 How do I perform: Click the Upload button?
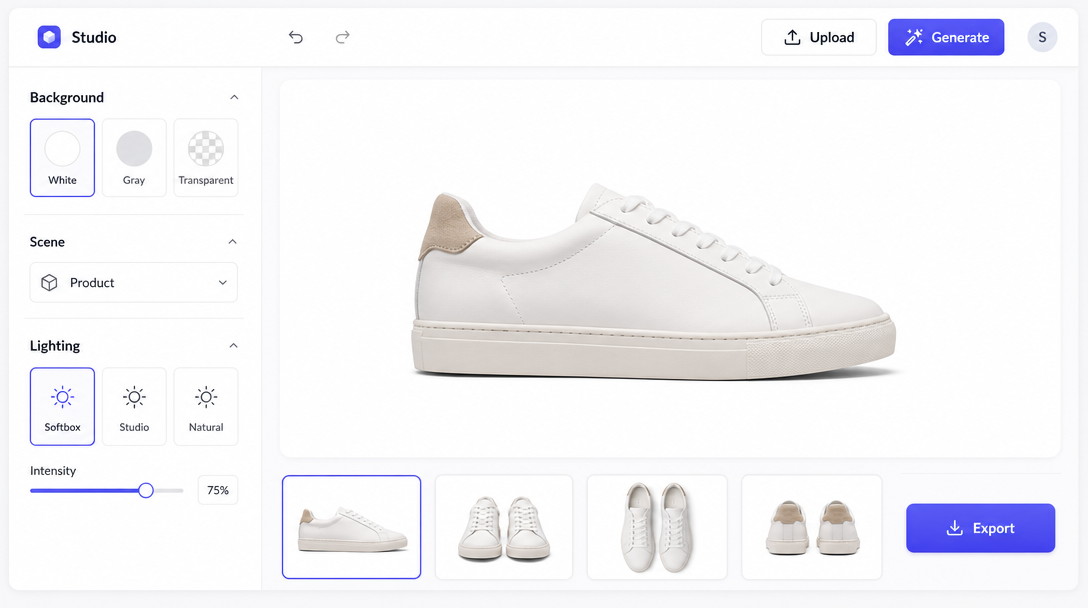pos(819,37)
